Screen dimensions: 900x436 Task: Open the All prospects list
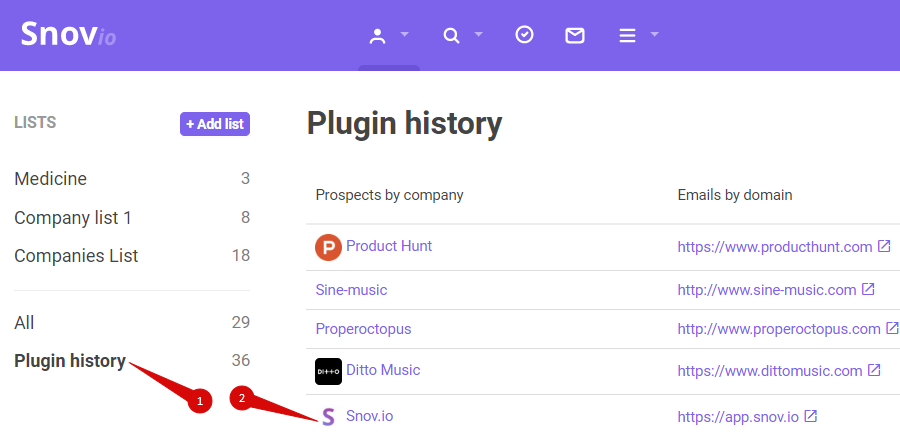24,322
